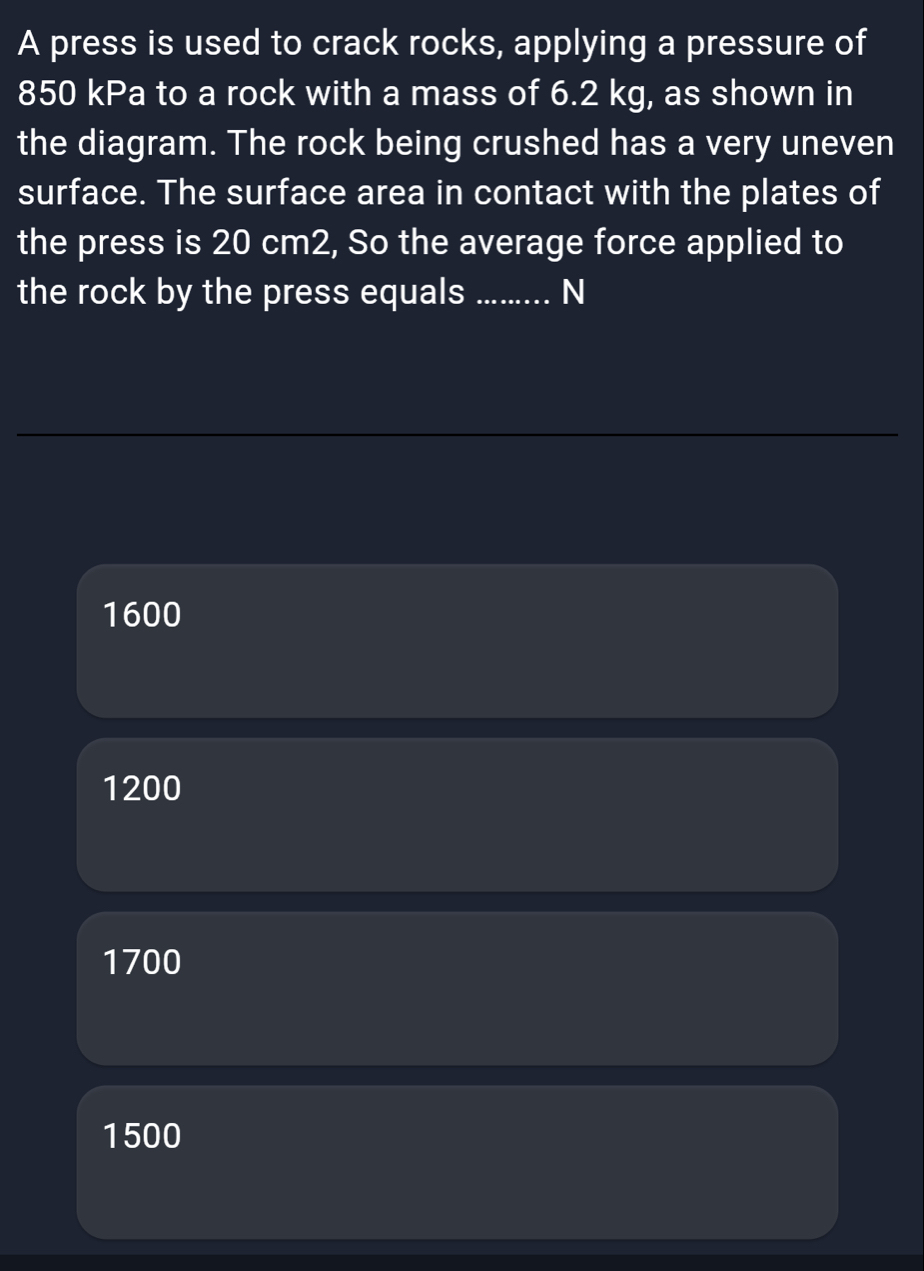Click the unit letter N after the blank
Screen dimensions: 924x1271
(x=573, y=292)
